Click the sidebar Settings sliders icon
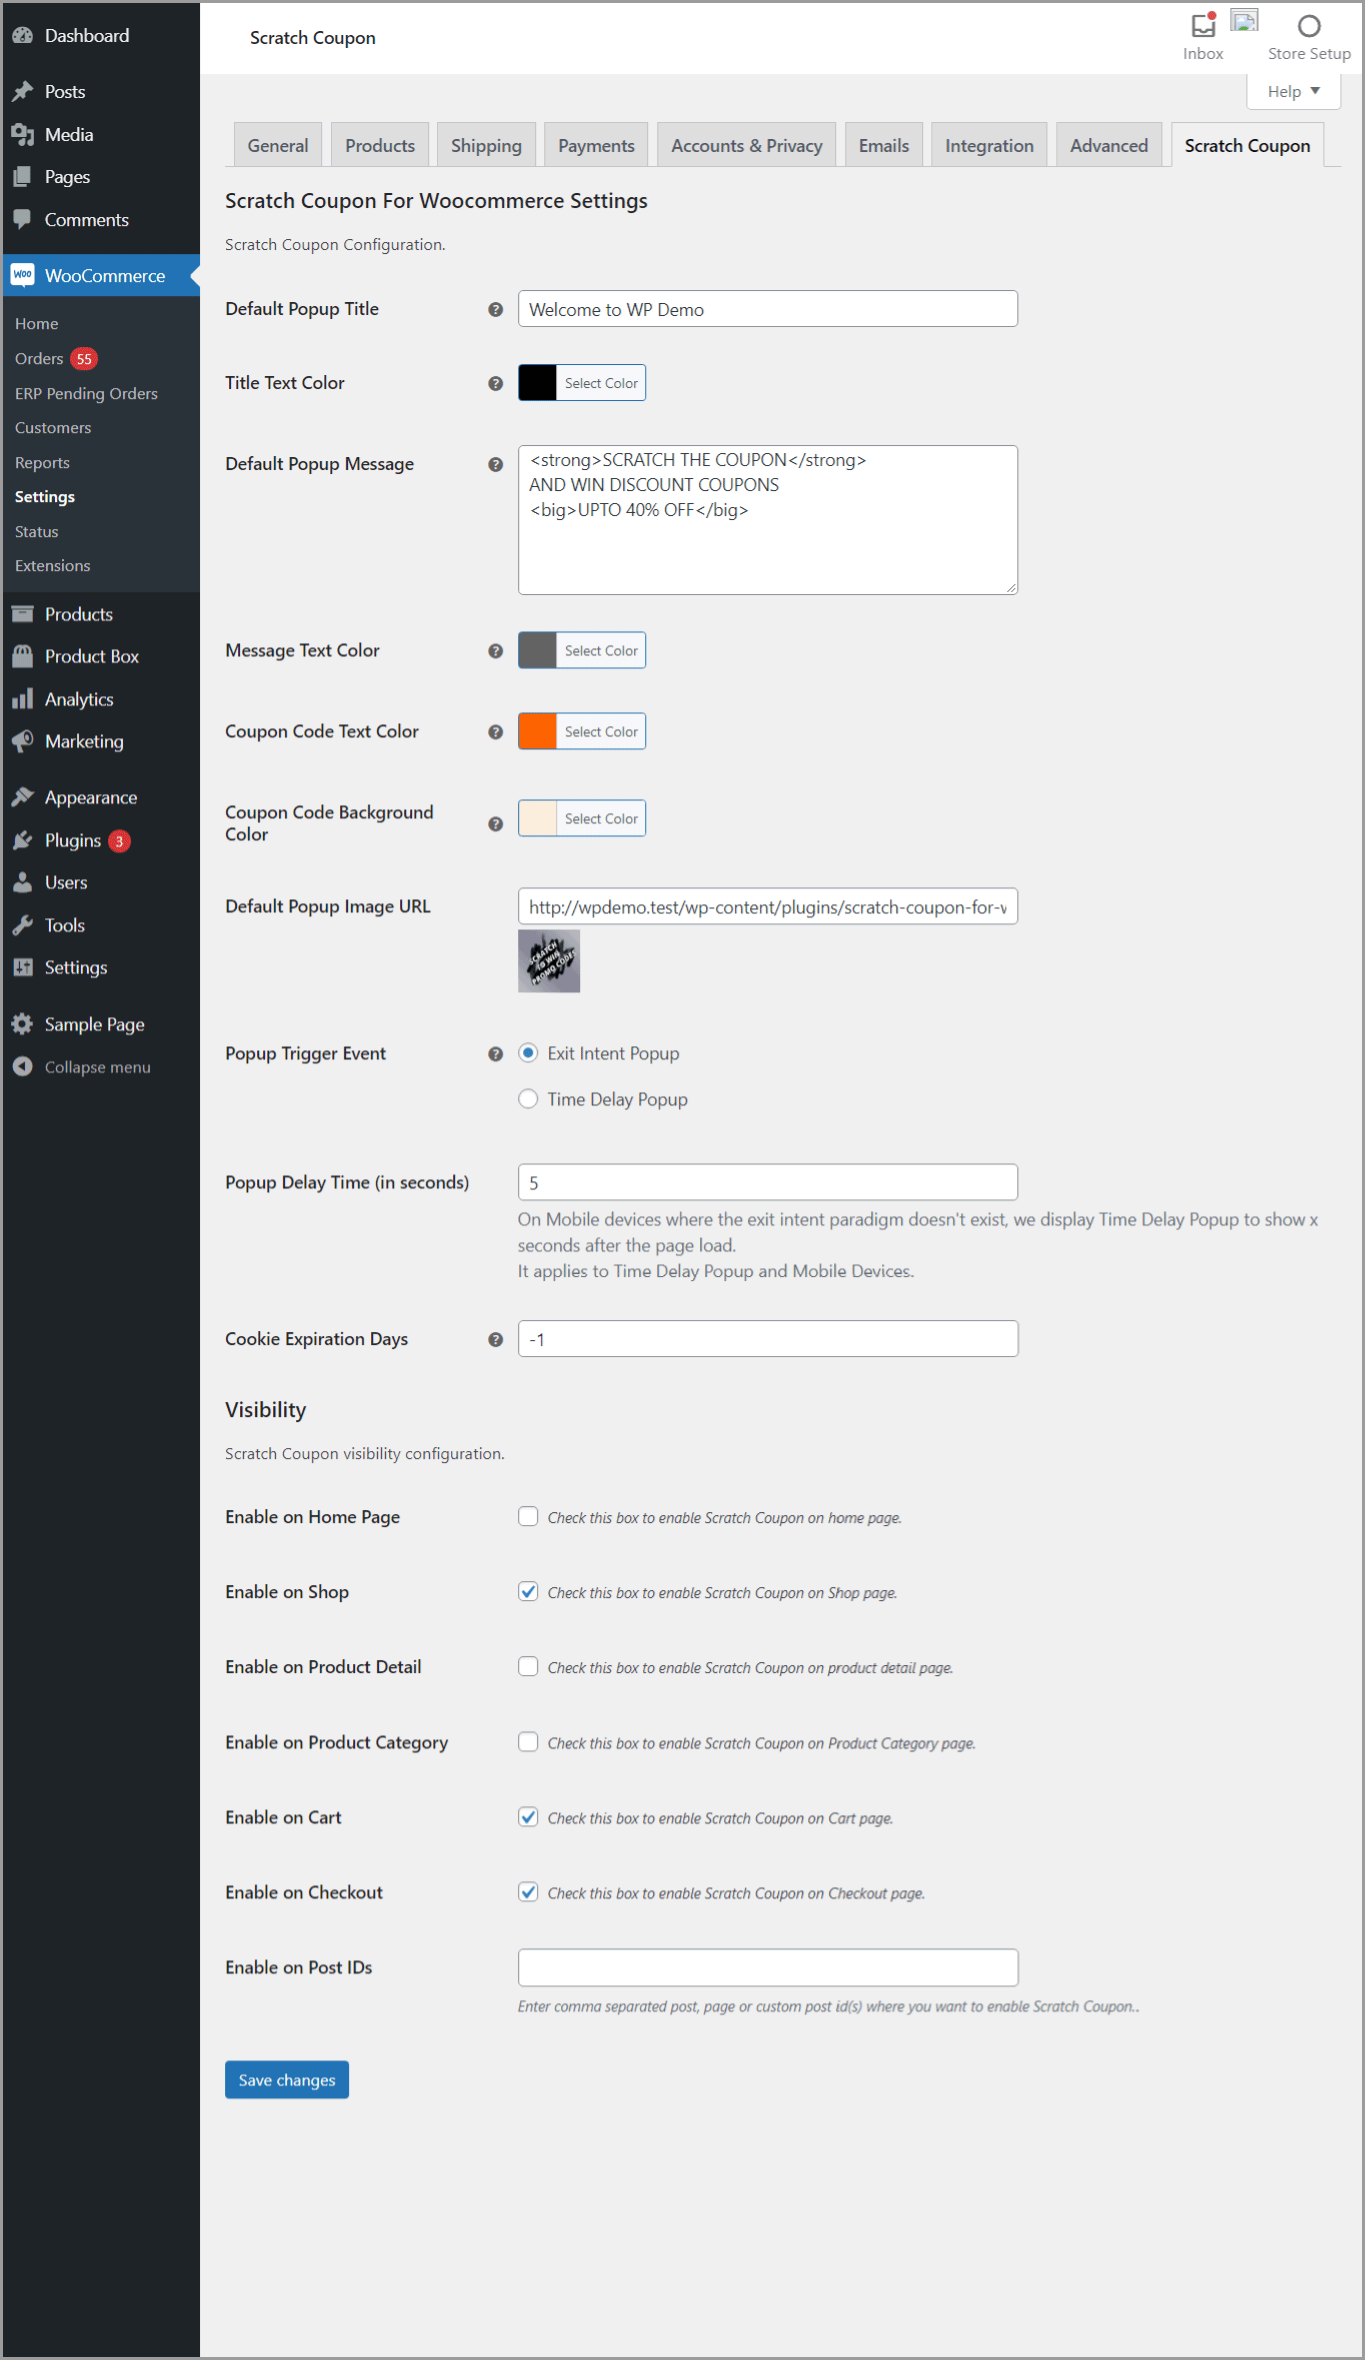 pyautogui.click(x=22, y=967)
